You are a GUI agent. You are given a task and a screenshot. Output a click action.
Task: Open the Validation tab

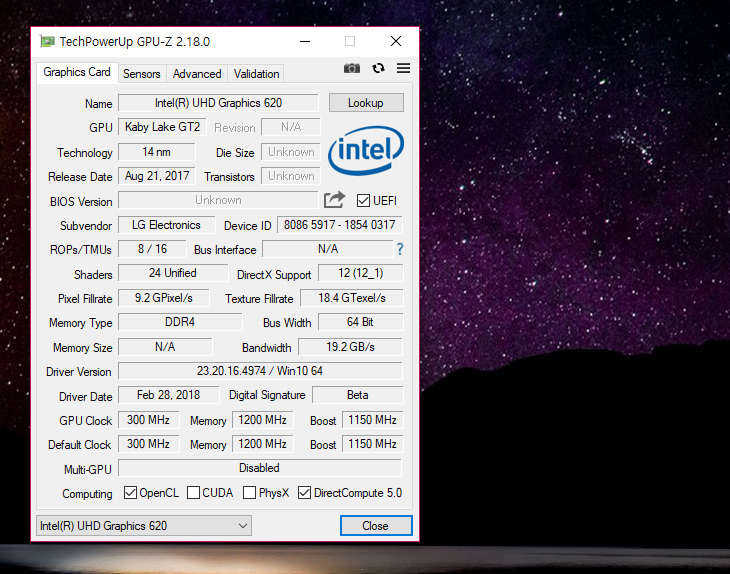tap(256, 74)
